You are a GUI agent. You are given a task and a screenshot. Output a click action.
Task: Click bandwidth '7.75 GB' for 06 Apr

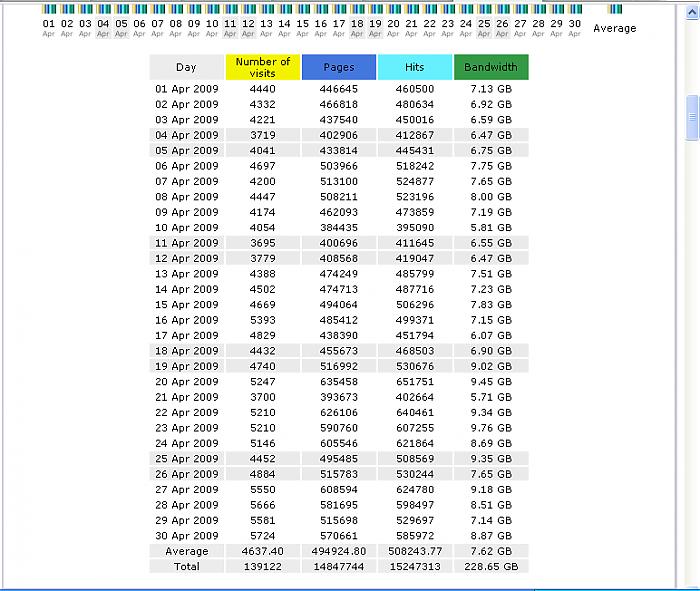pyautogui.click(x=491, y=166)
